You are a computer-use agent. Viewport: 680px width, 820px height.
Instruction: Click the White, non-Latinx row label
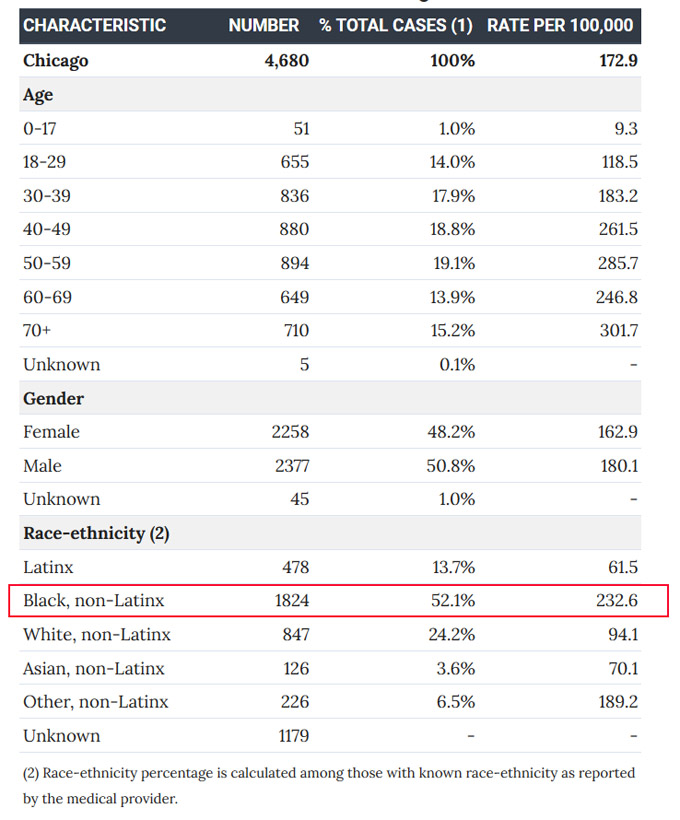97,634
